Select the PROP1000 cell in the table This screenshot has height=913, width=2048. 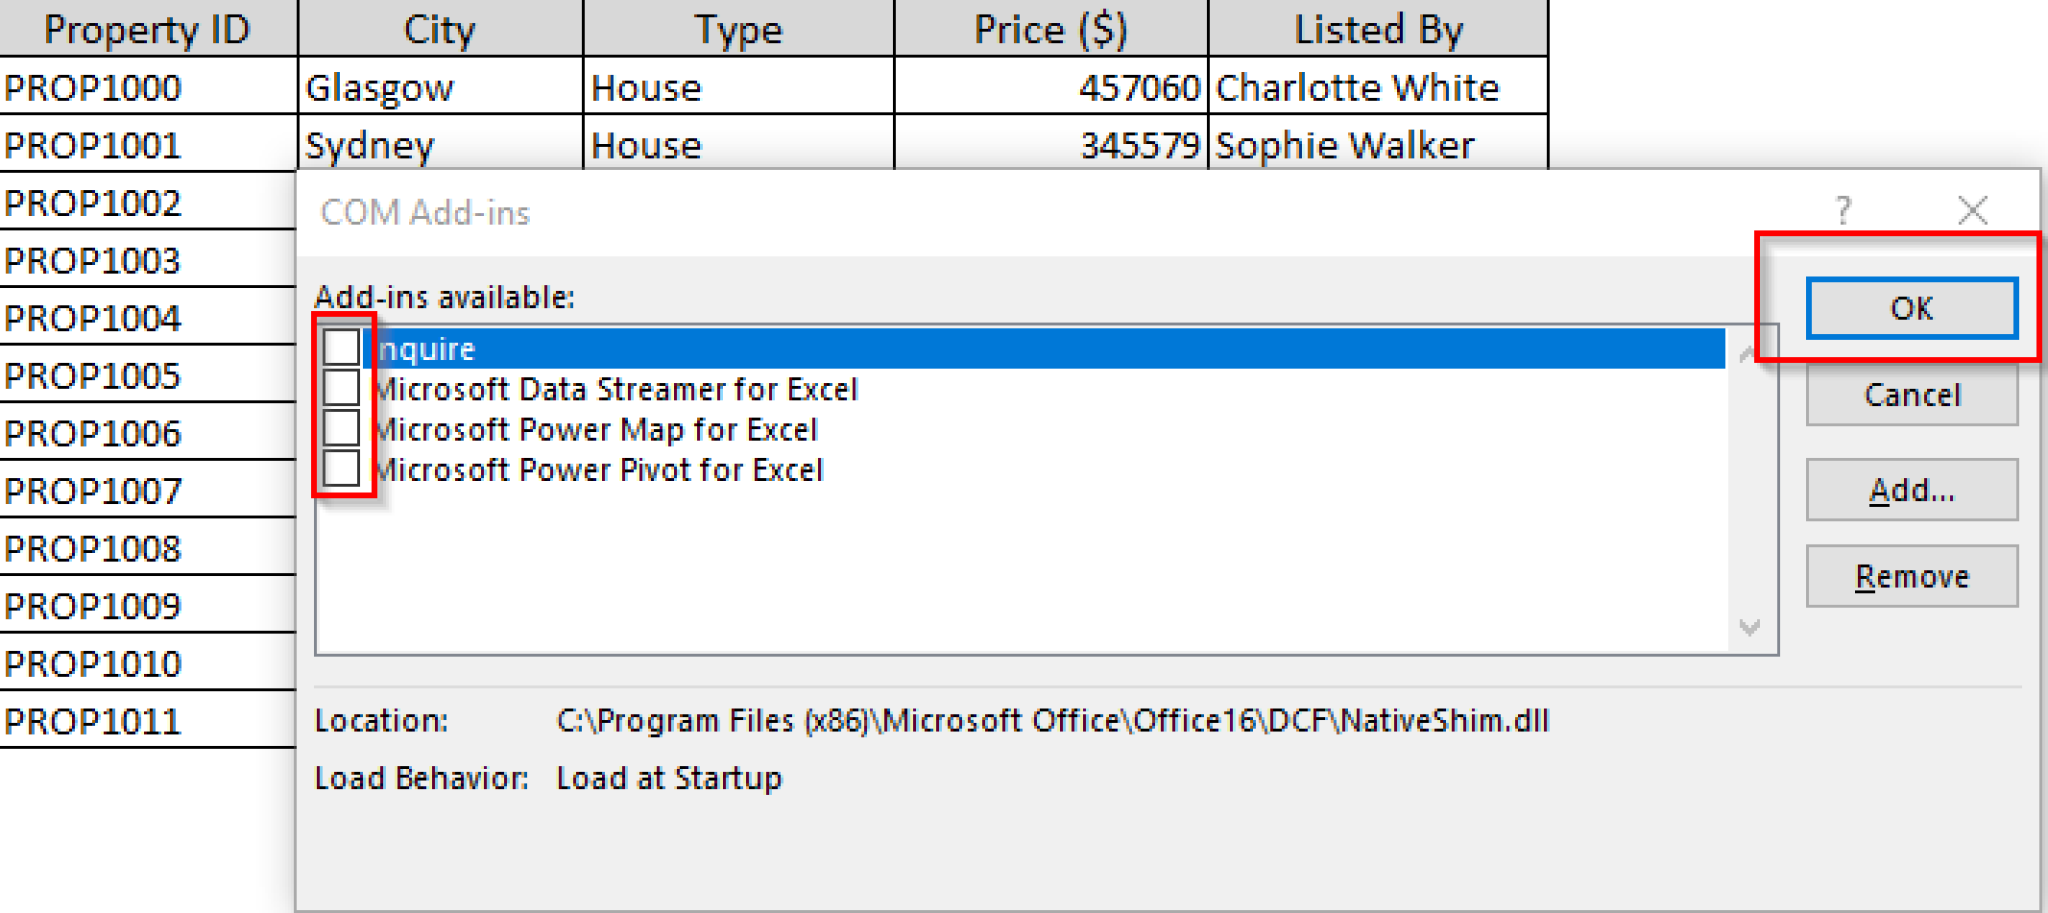pyautogui.click(x=96, y=88)
